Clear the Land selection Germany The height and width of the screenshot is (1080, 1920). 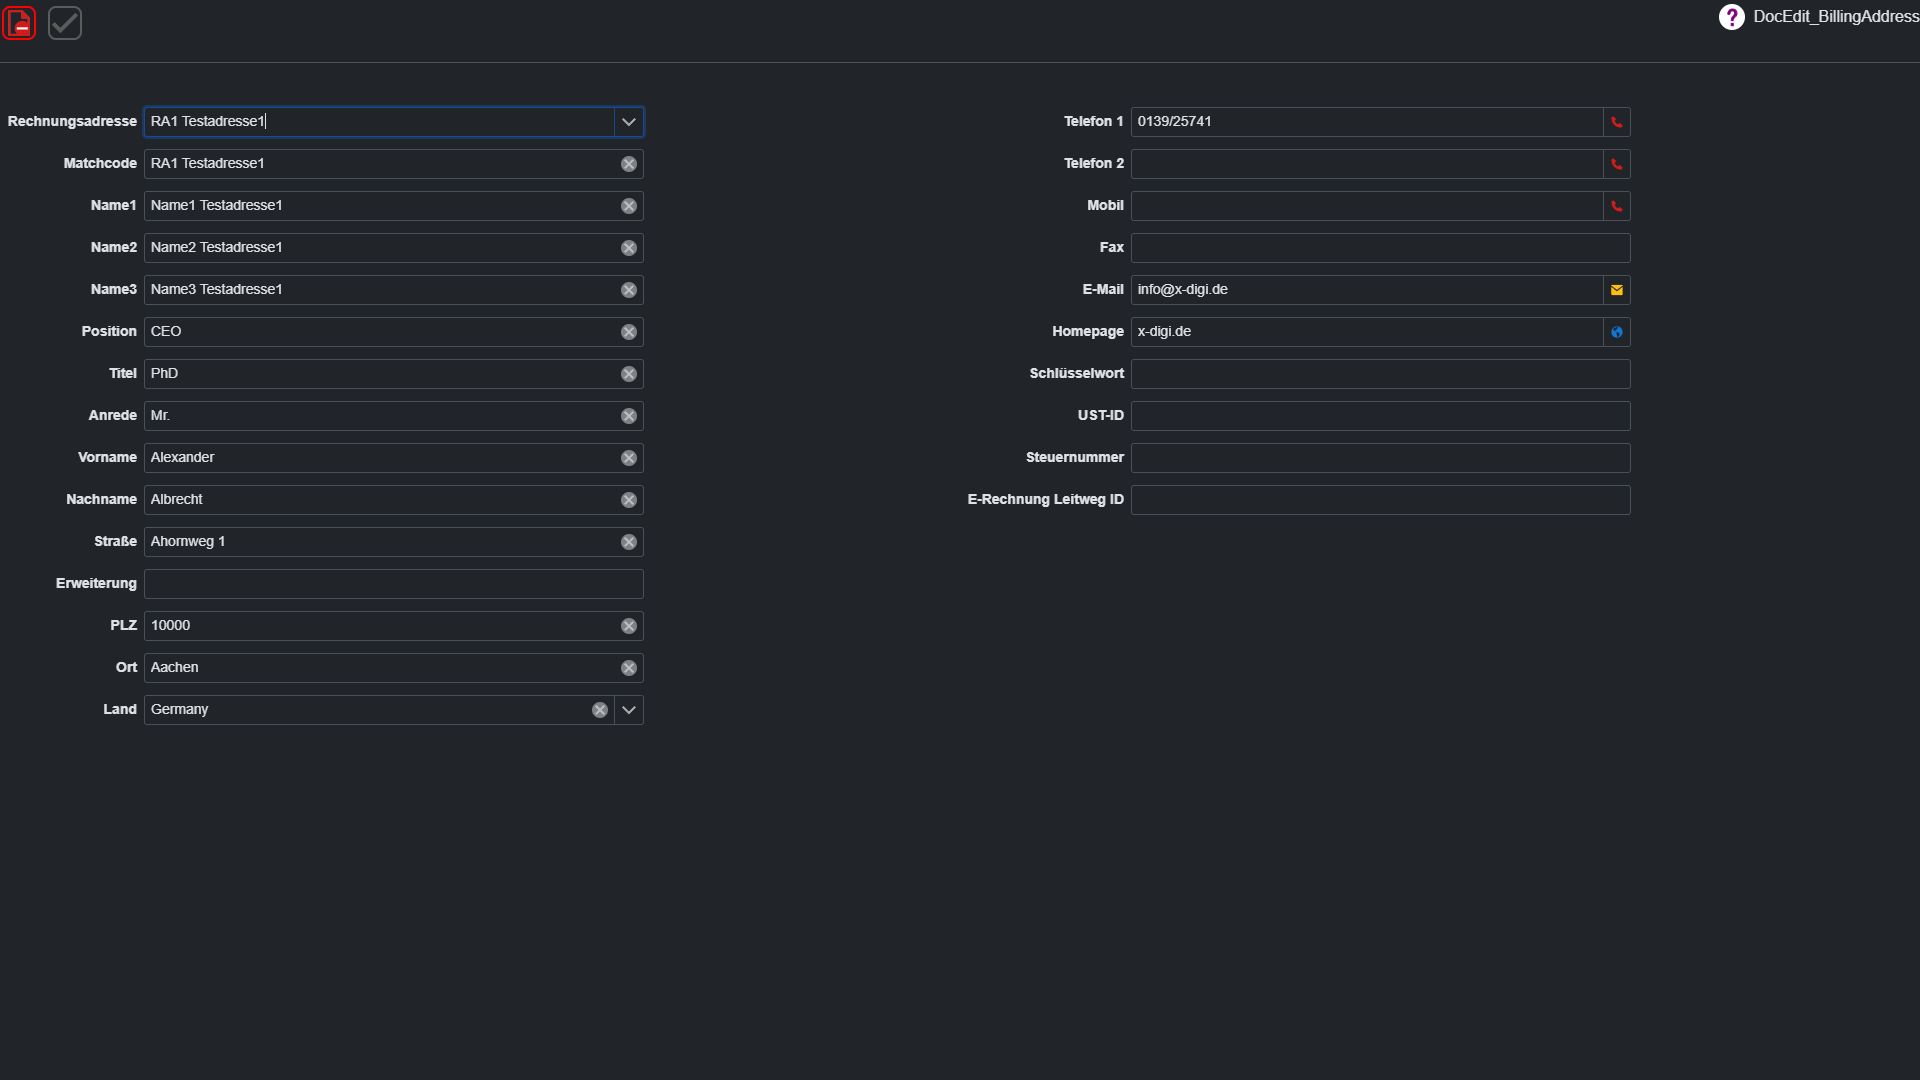tap(600, 710)
